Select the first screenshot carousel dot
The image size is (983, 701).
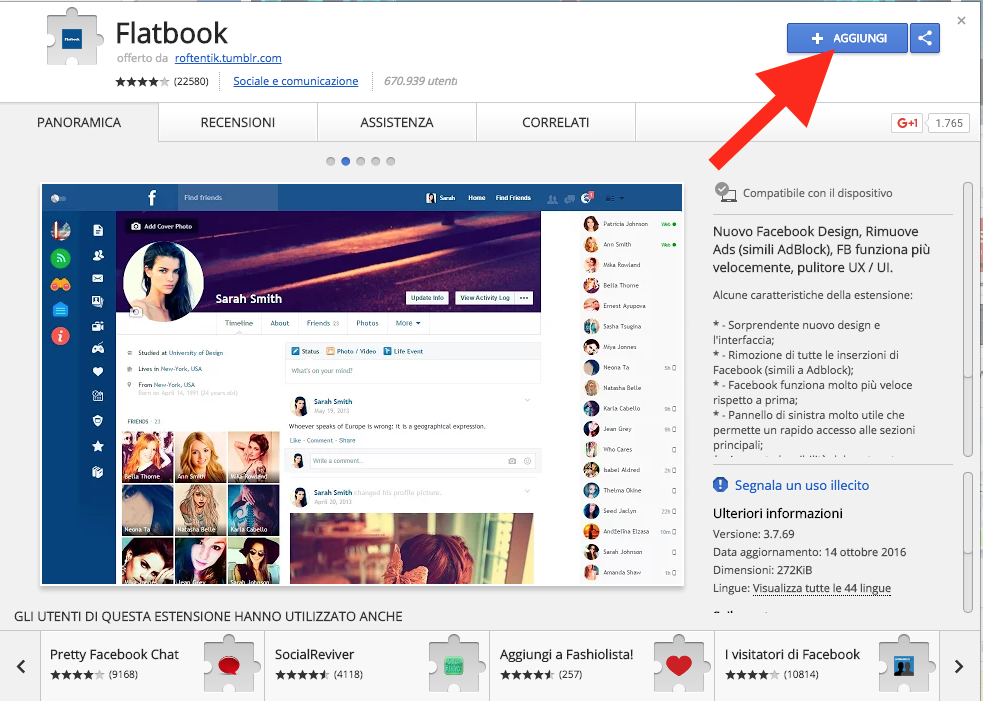[x=330, y=161]
